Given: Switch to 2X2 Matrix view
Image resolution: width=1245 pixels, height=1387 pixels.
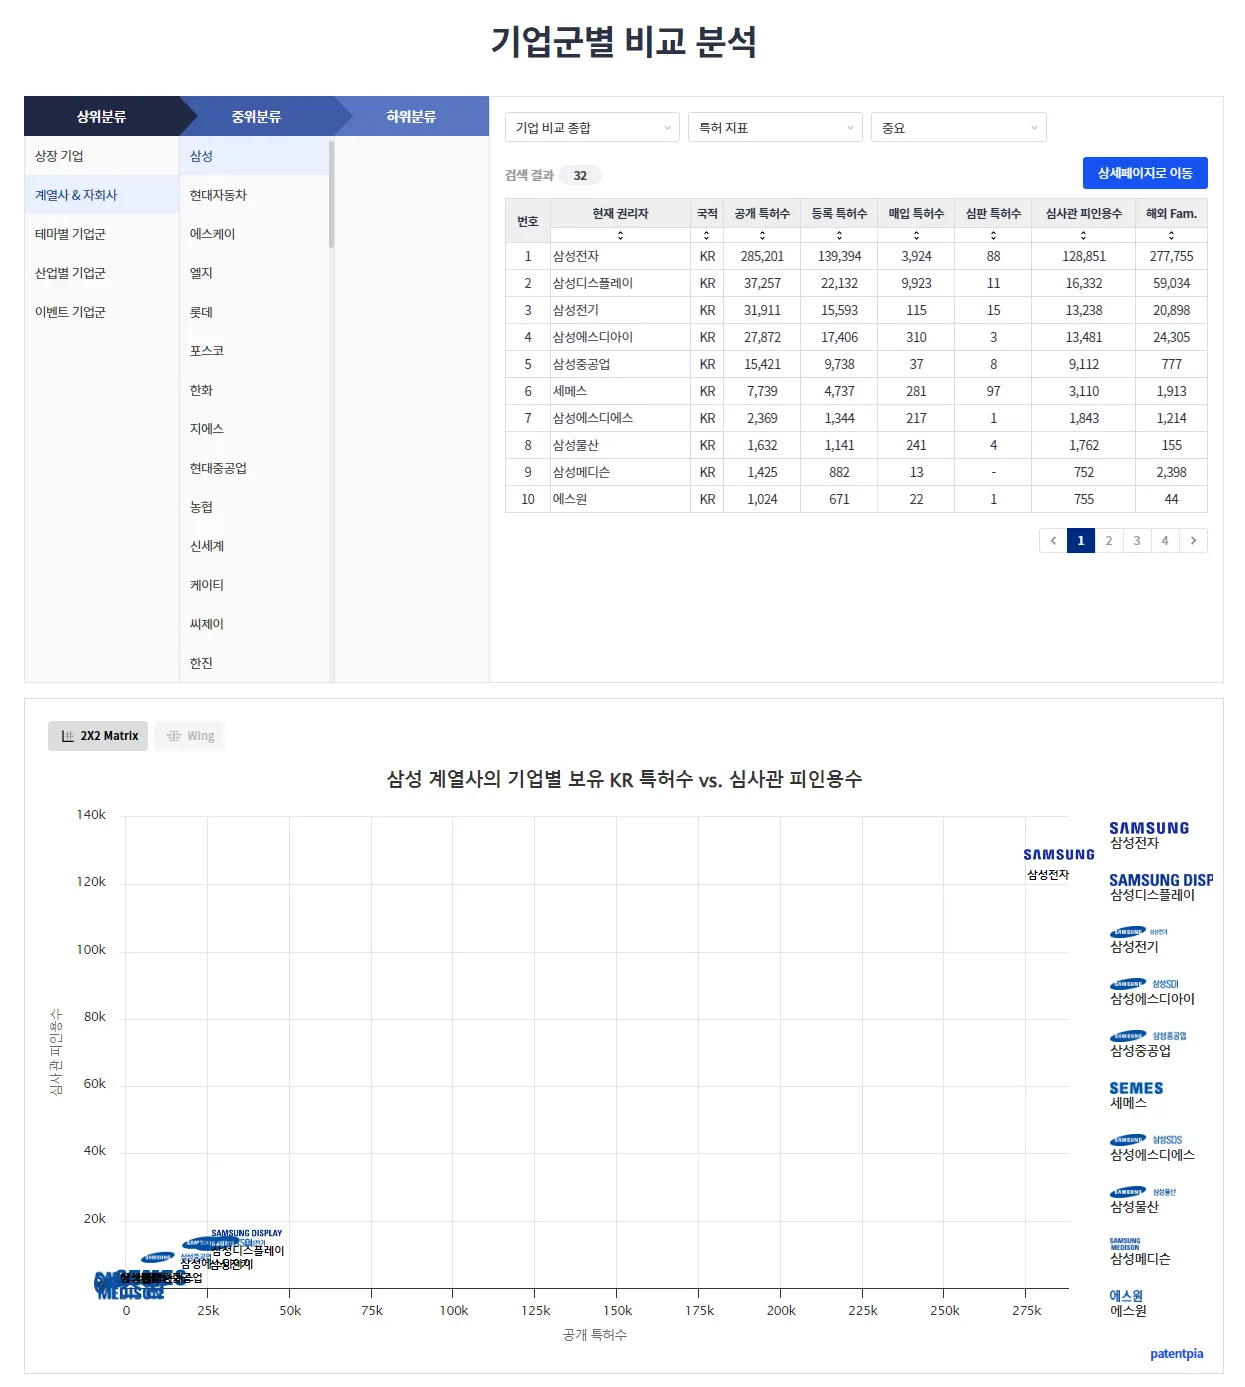Looking at the screenshot, I should coord(98,736).
